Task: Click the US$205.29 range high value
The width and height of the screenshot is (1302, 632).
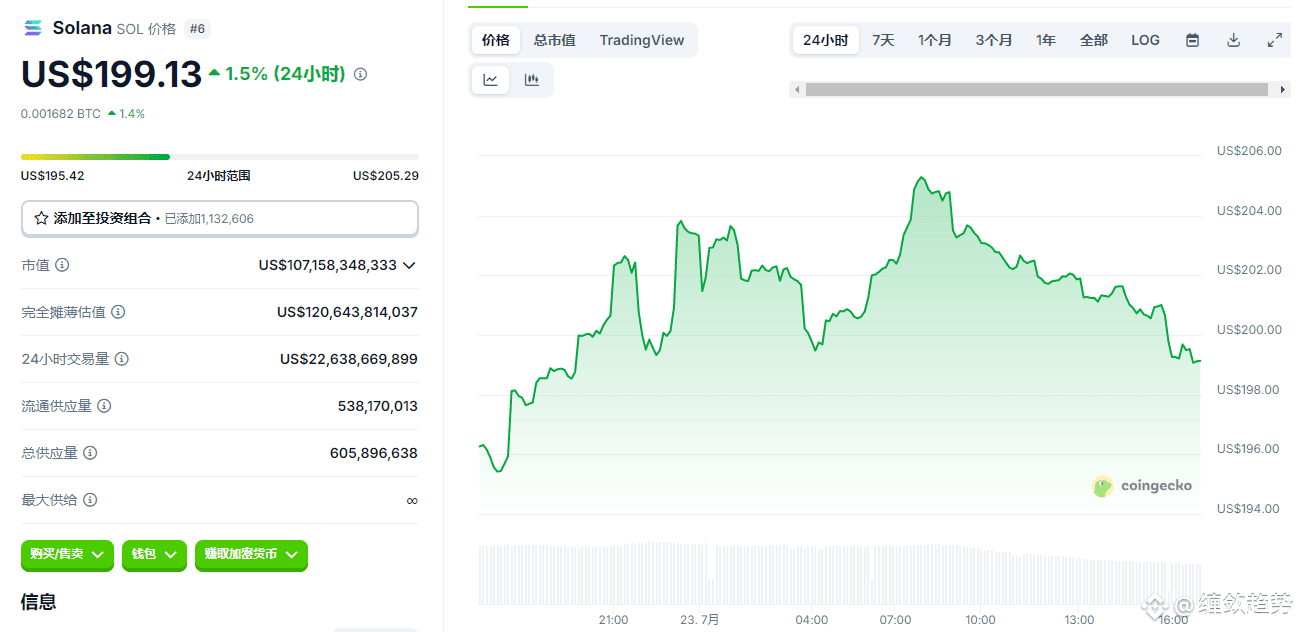Action: pos(386,176)
